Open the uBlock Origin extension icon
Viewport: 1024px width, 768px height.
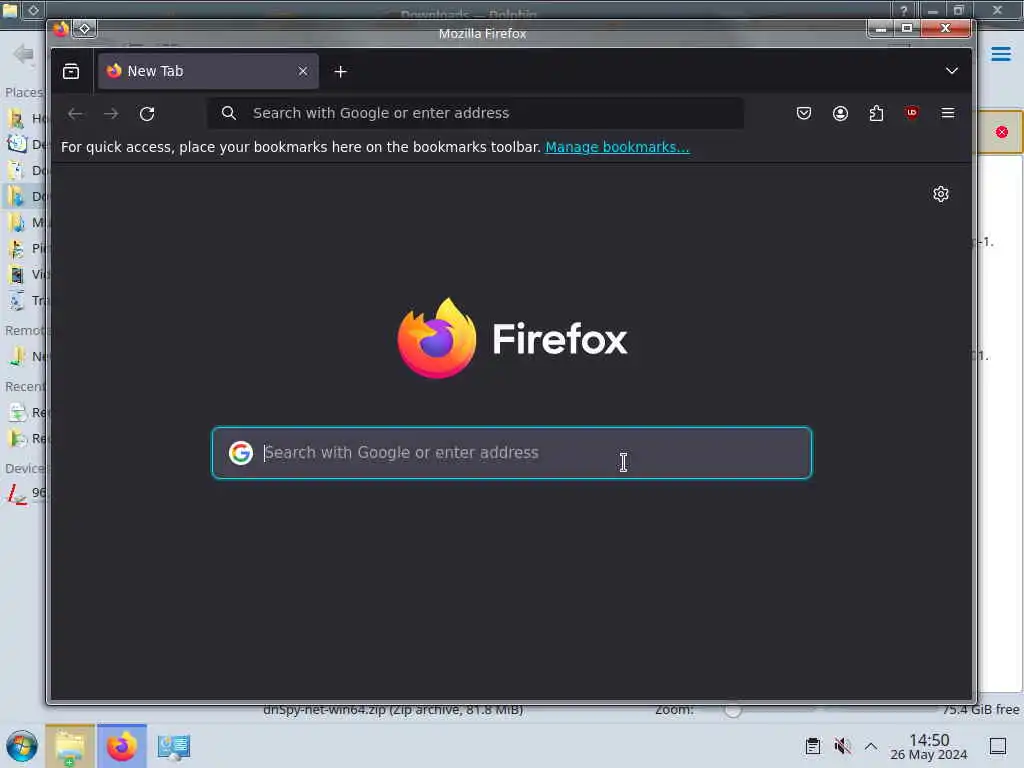(x=912, y=113)
